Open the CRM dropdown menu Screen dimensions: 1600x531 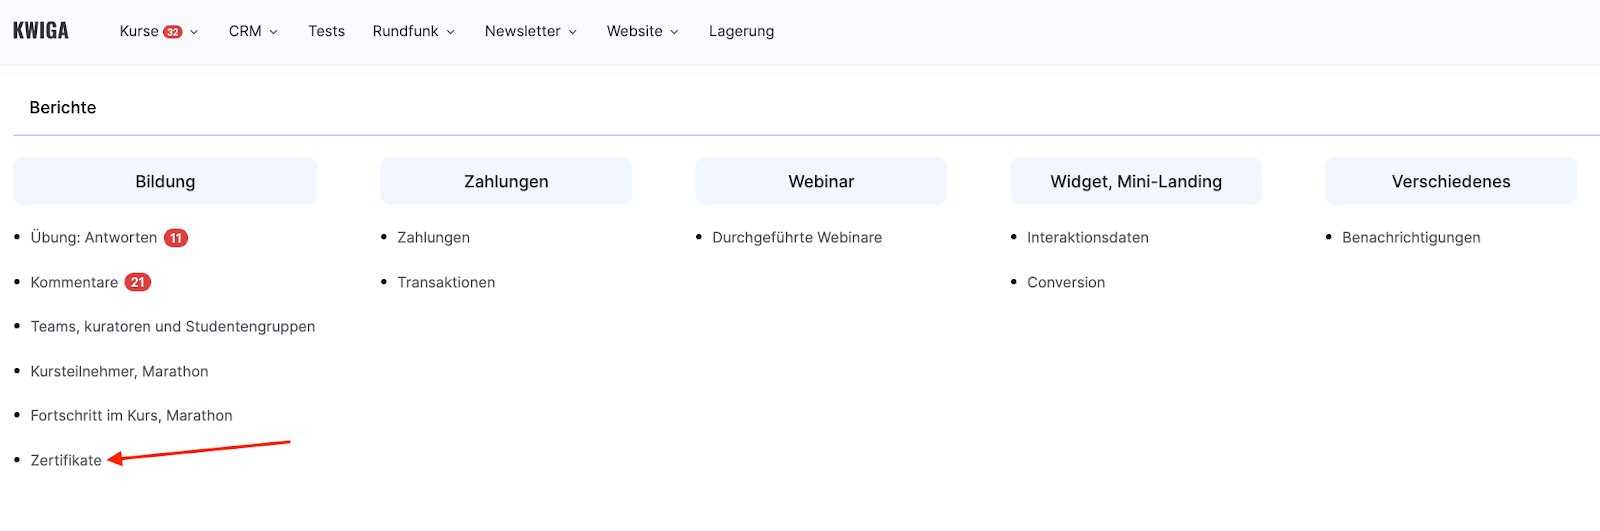point(253,31)
